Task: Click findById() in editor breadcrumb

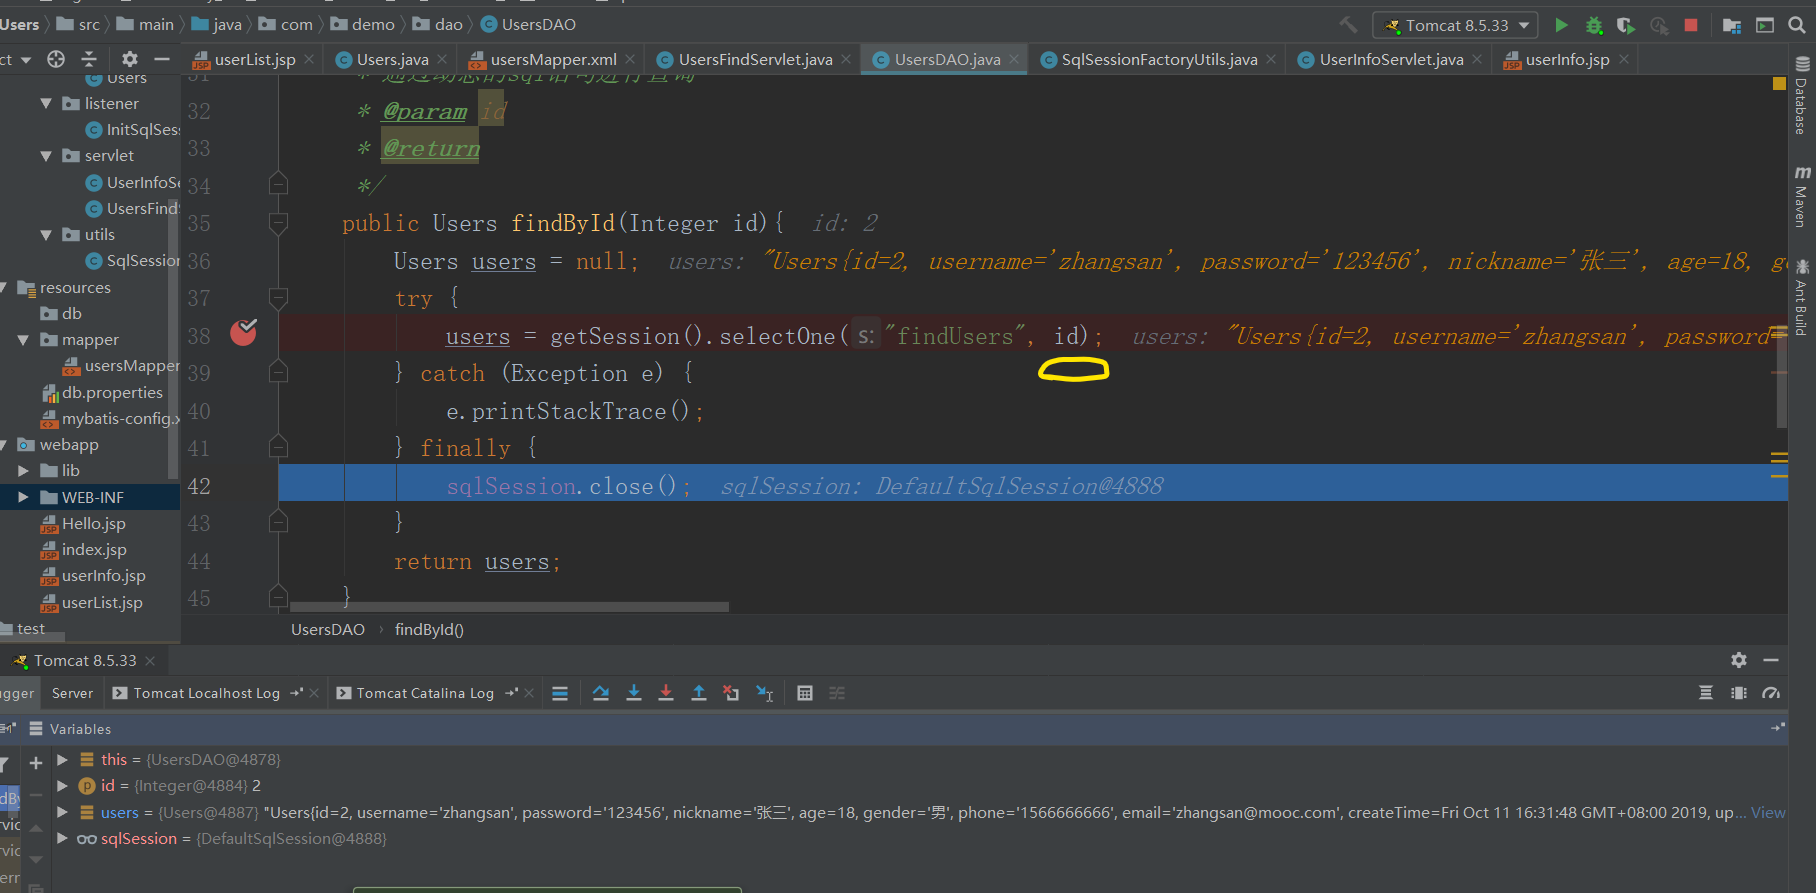Action: [x=429, y=630]
